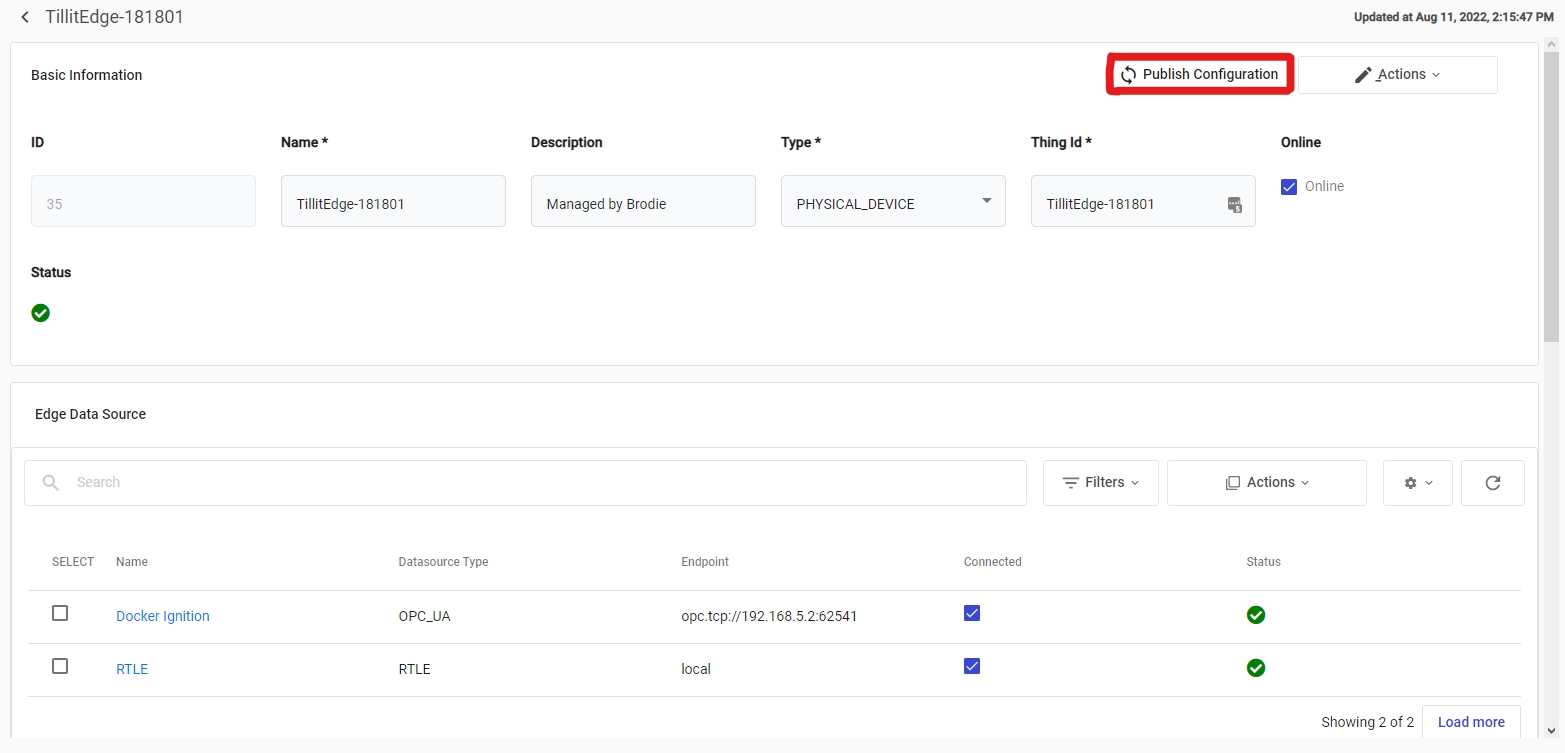Open the Basic Information Actions menu
Image resolution: width=1565 pixels, height=753 pixels.
[x=1397, y=75]
